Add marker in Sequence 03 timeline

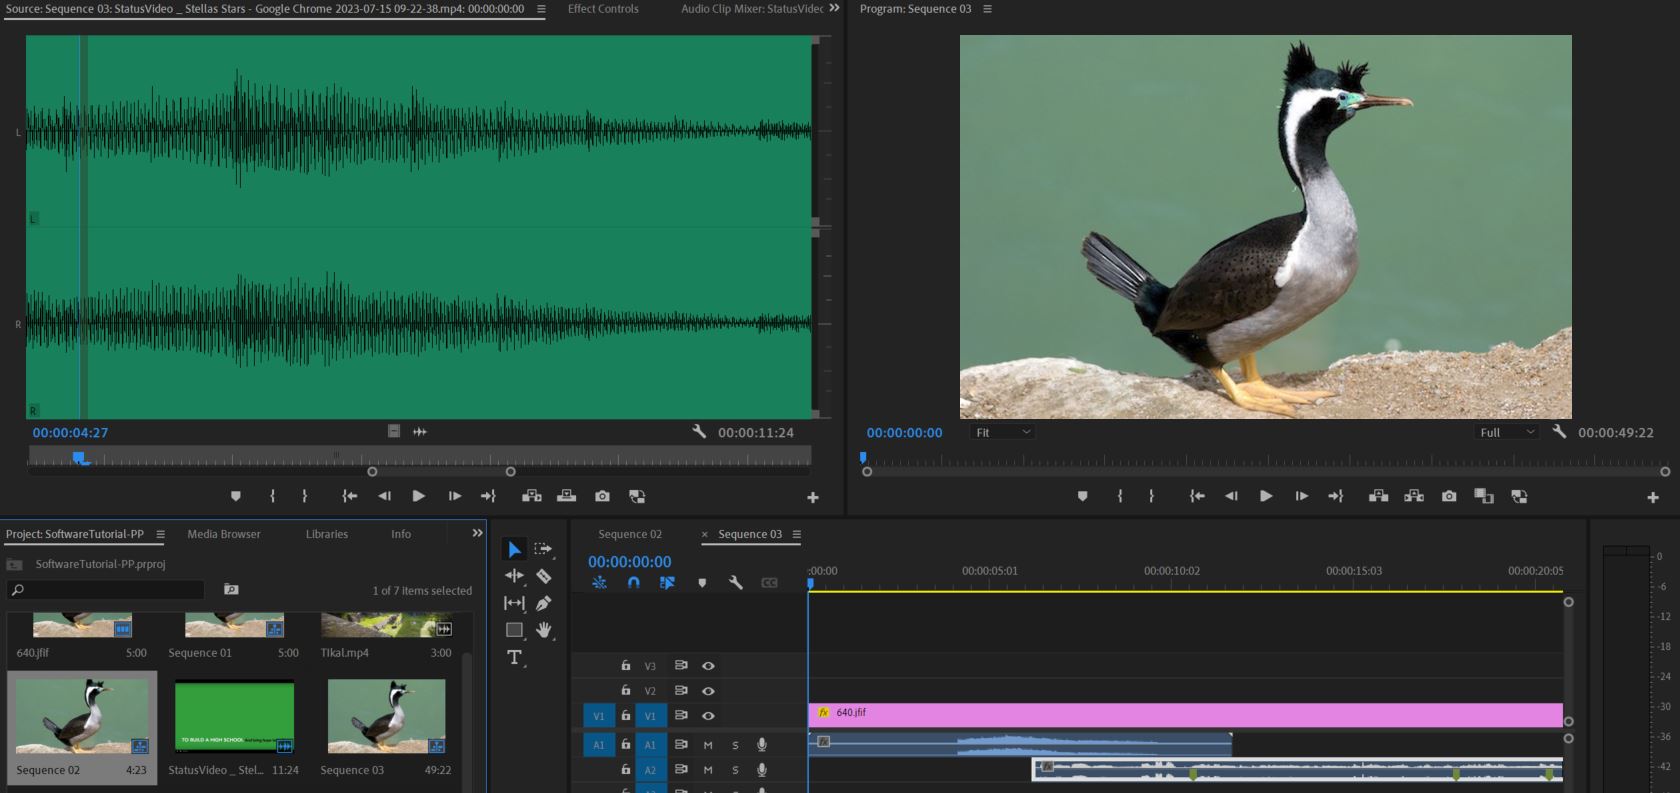click(x=702, y=583)
